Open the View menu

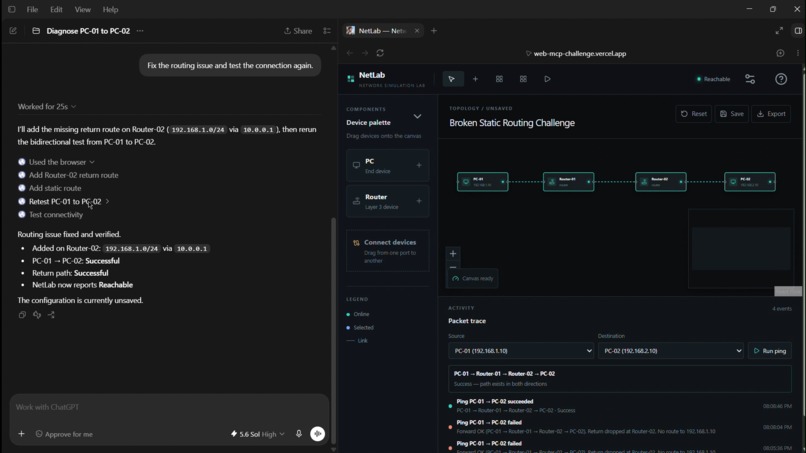(82, 9)
